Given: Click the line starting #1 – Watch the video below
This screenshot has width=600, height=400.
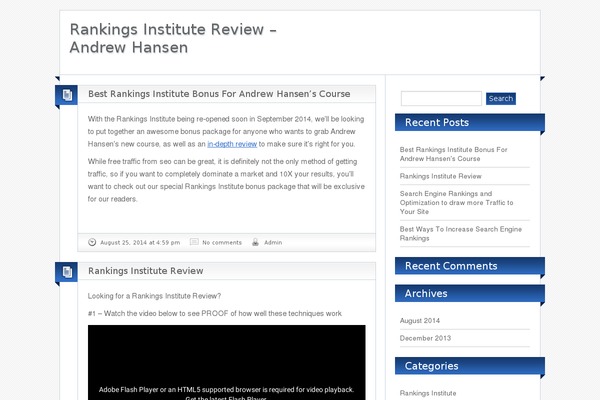Looking at the screenshot, I should 215,313.
